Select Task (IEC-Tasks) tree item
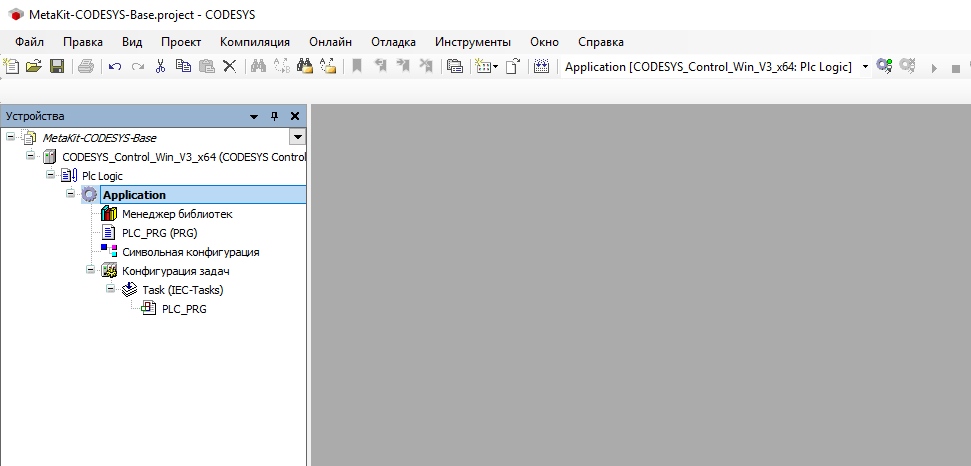 (183, 290)
